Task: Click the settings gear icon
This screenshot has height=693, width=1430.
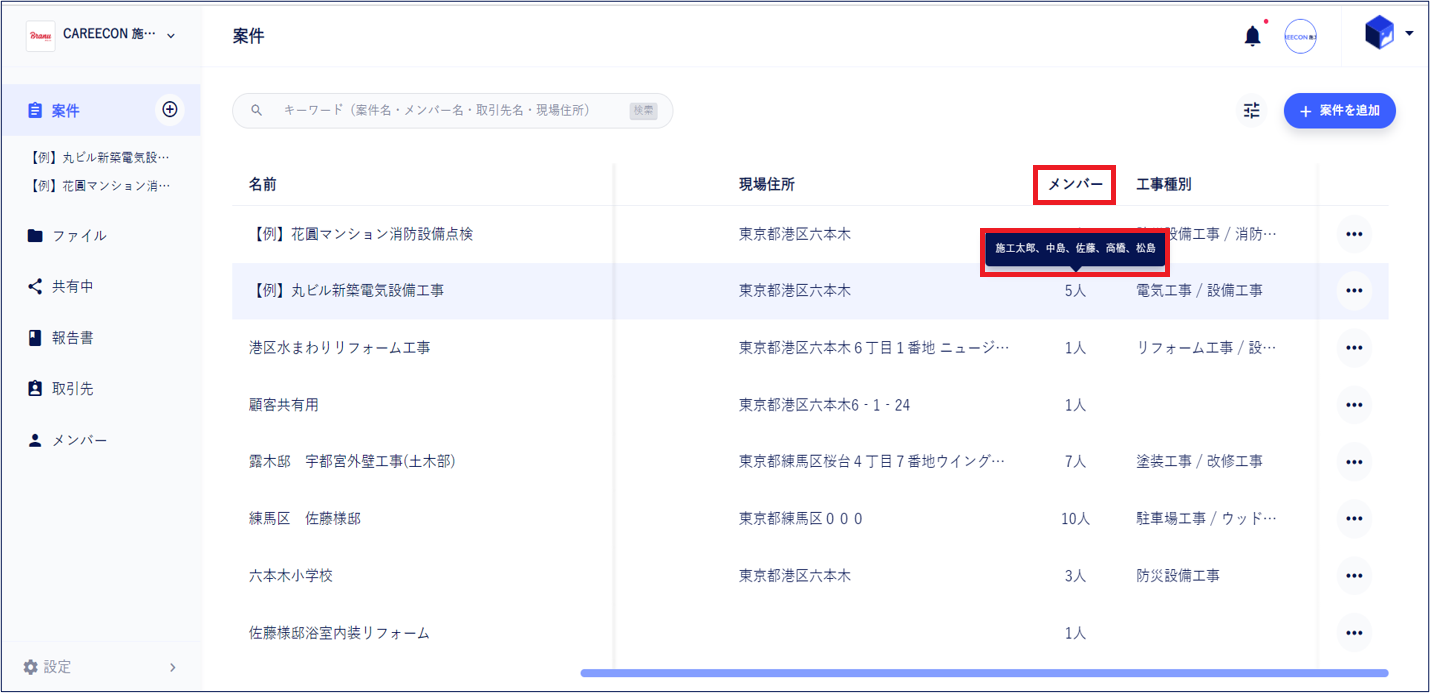Action: [x=30, y=667]
